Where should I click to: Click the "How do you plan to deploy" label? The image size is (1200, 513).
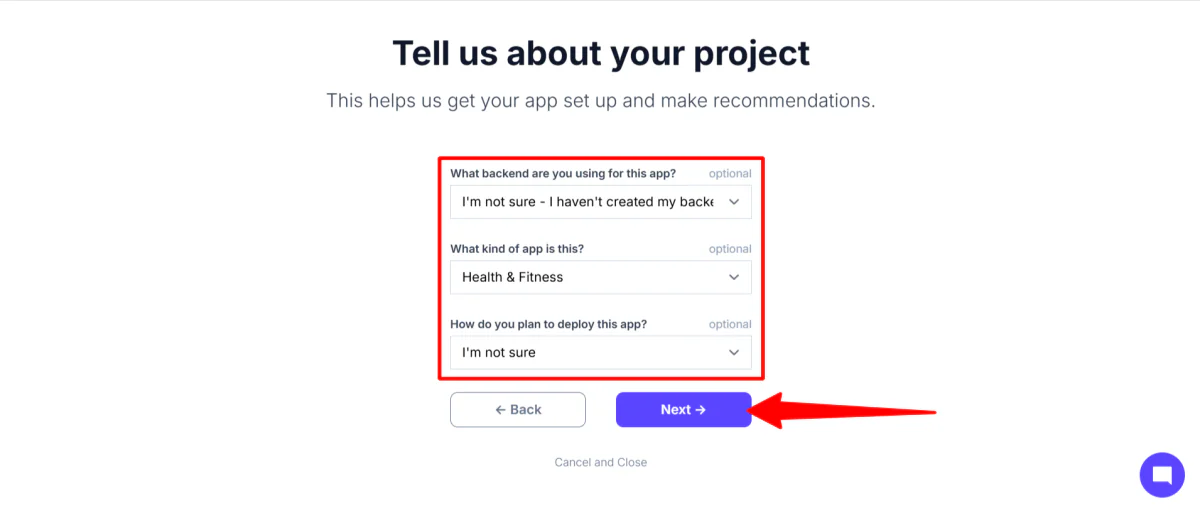pyautogui.click(x=548, y=324)
